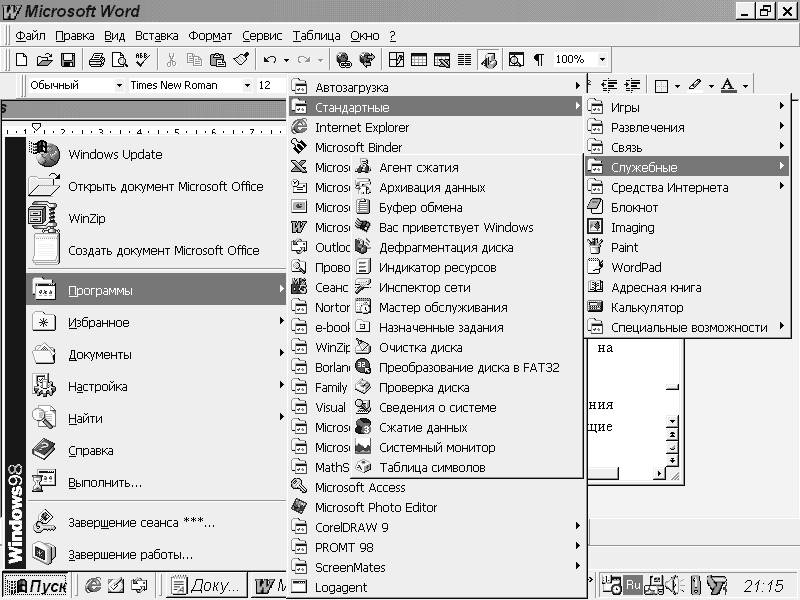
Task: Click the Paste clipboard icon
Action: coord(218,60)
